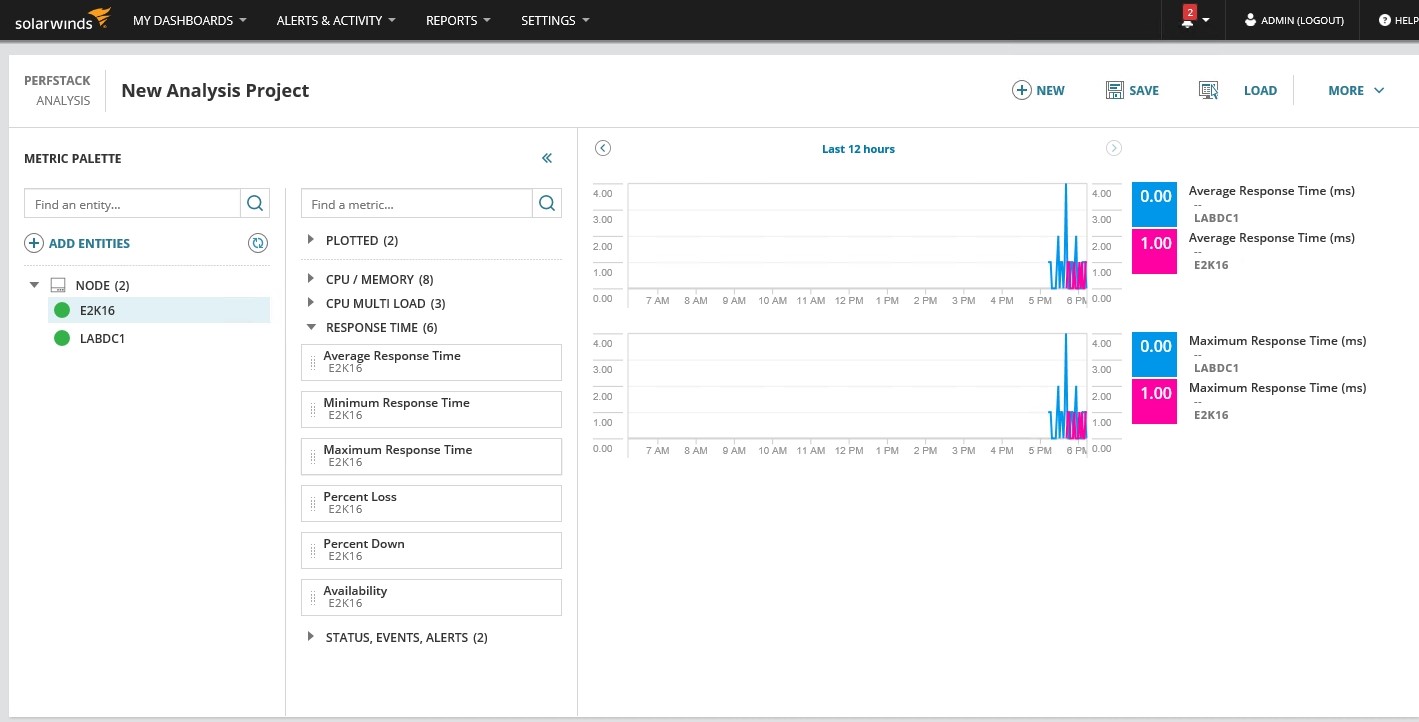
Task: Open the Alerts & Activity menu
Action: pos(336,20)
